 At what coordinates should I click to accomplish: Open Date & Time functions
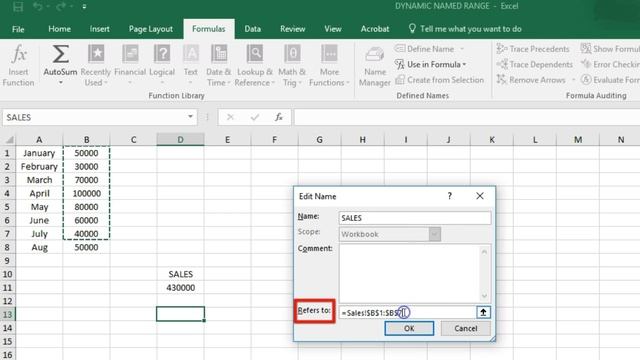click(219, 54)
